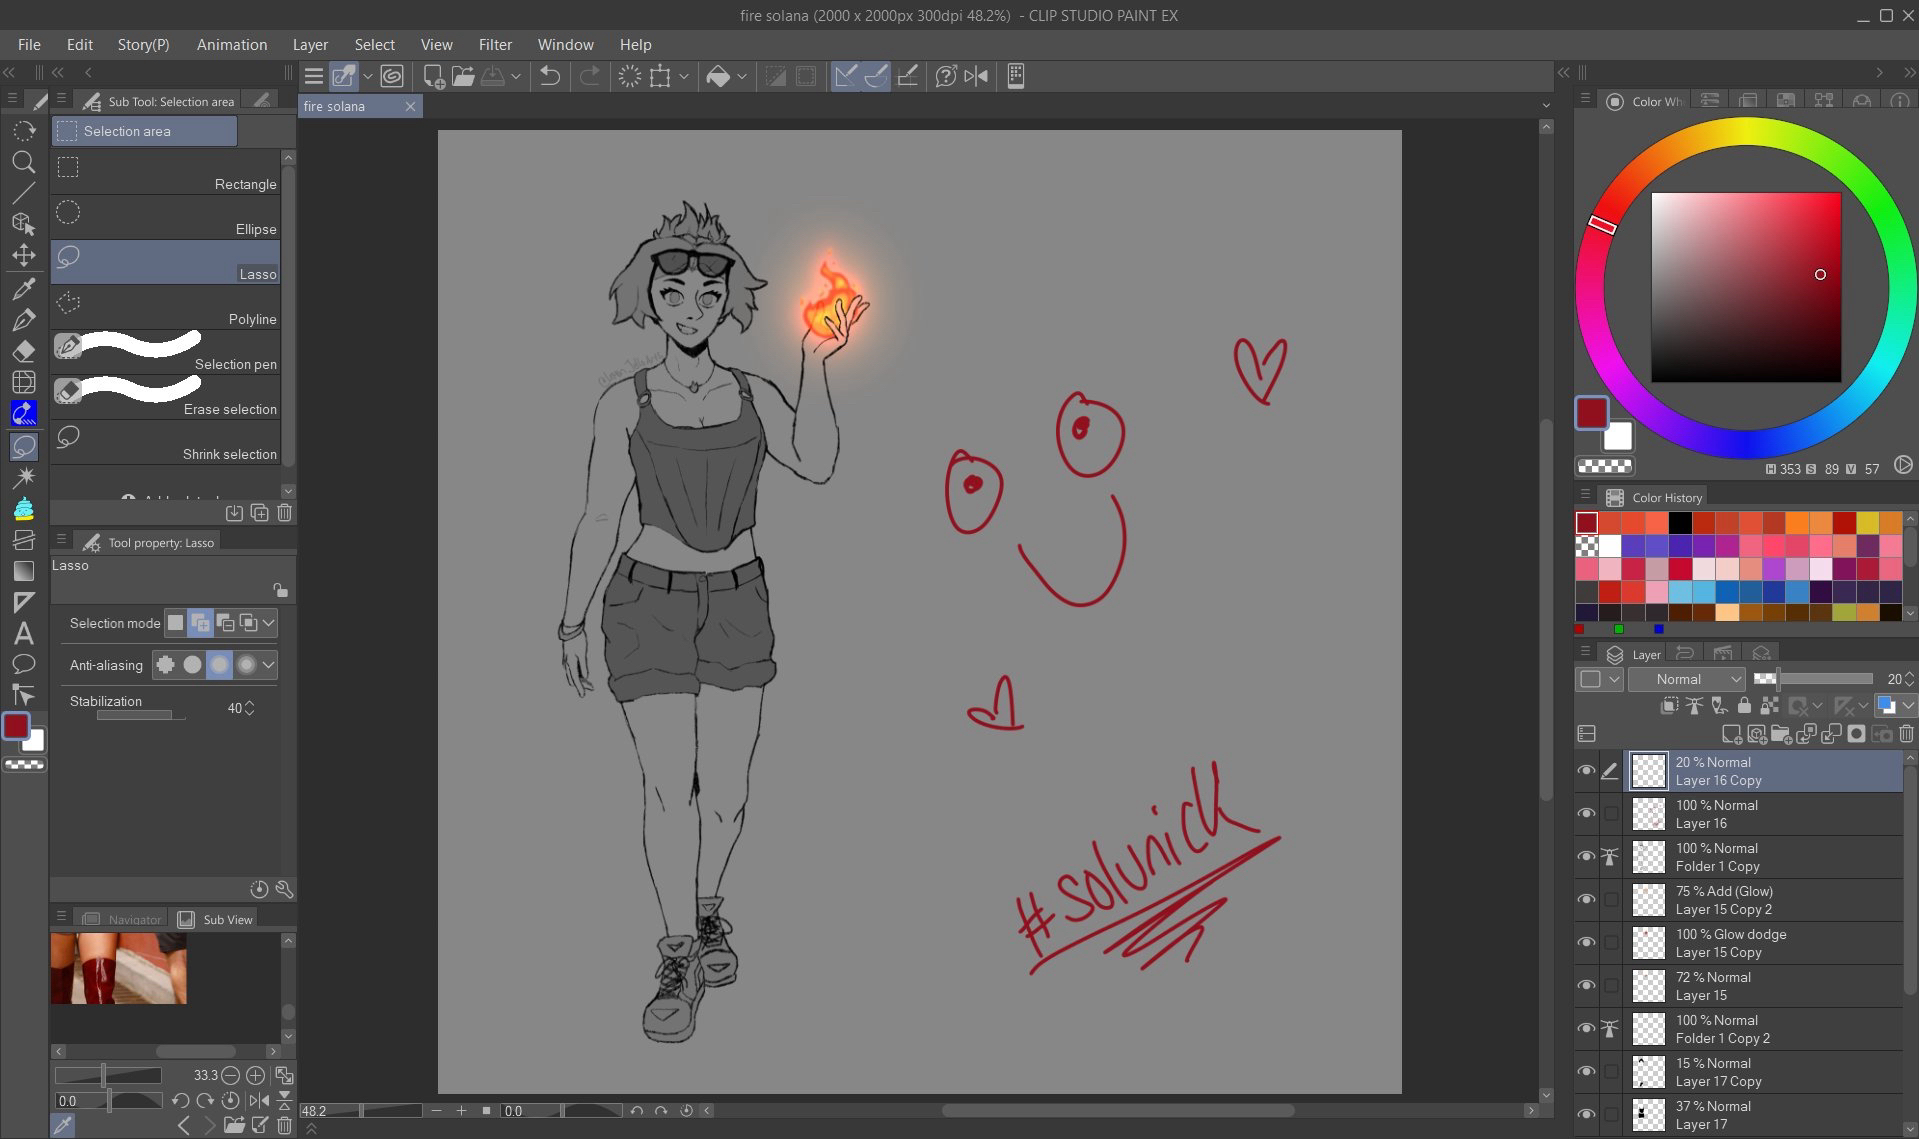Select the Zoom magnifier tool
The height and width of the screenshot is (1139, 1919).
tap(23, 162)
